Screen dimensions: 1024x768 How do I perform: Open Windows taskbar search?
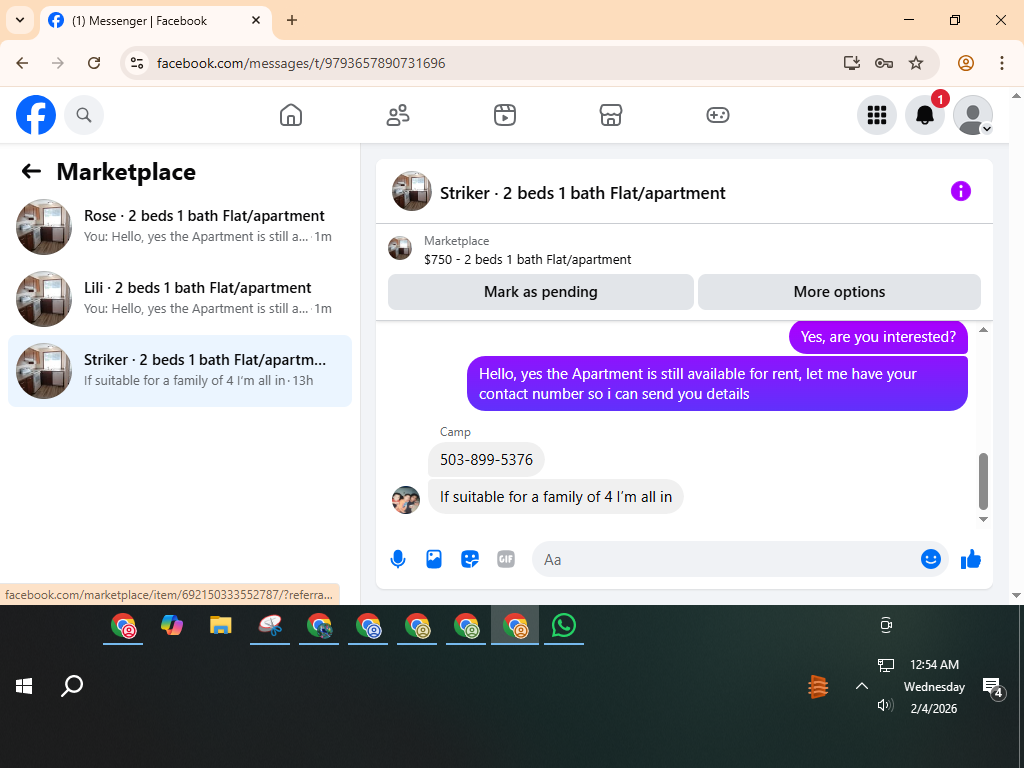pyautogui.click(x=72, y=686)
